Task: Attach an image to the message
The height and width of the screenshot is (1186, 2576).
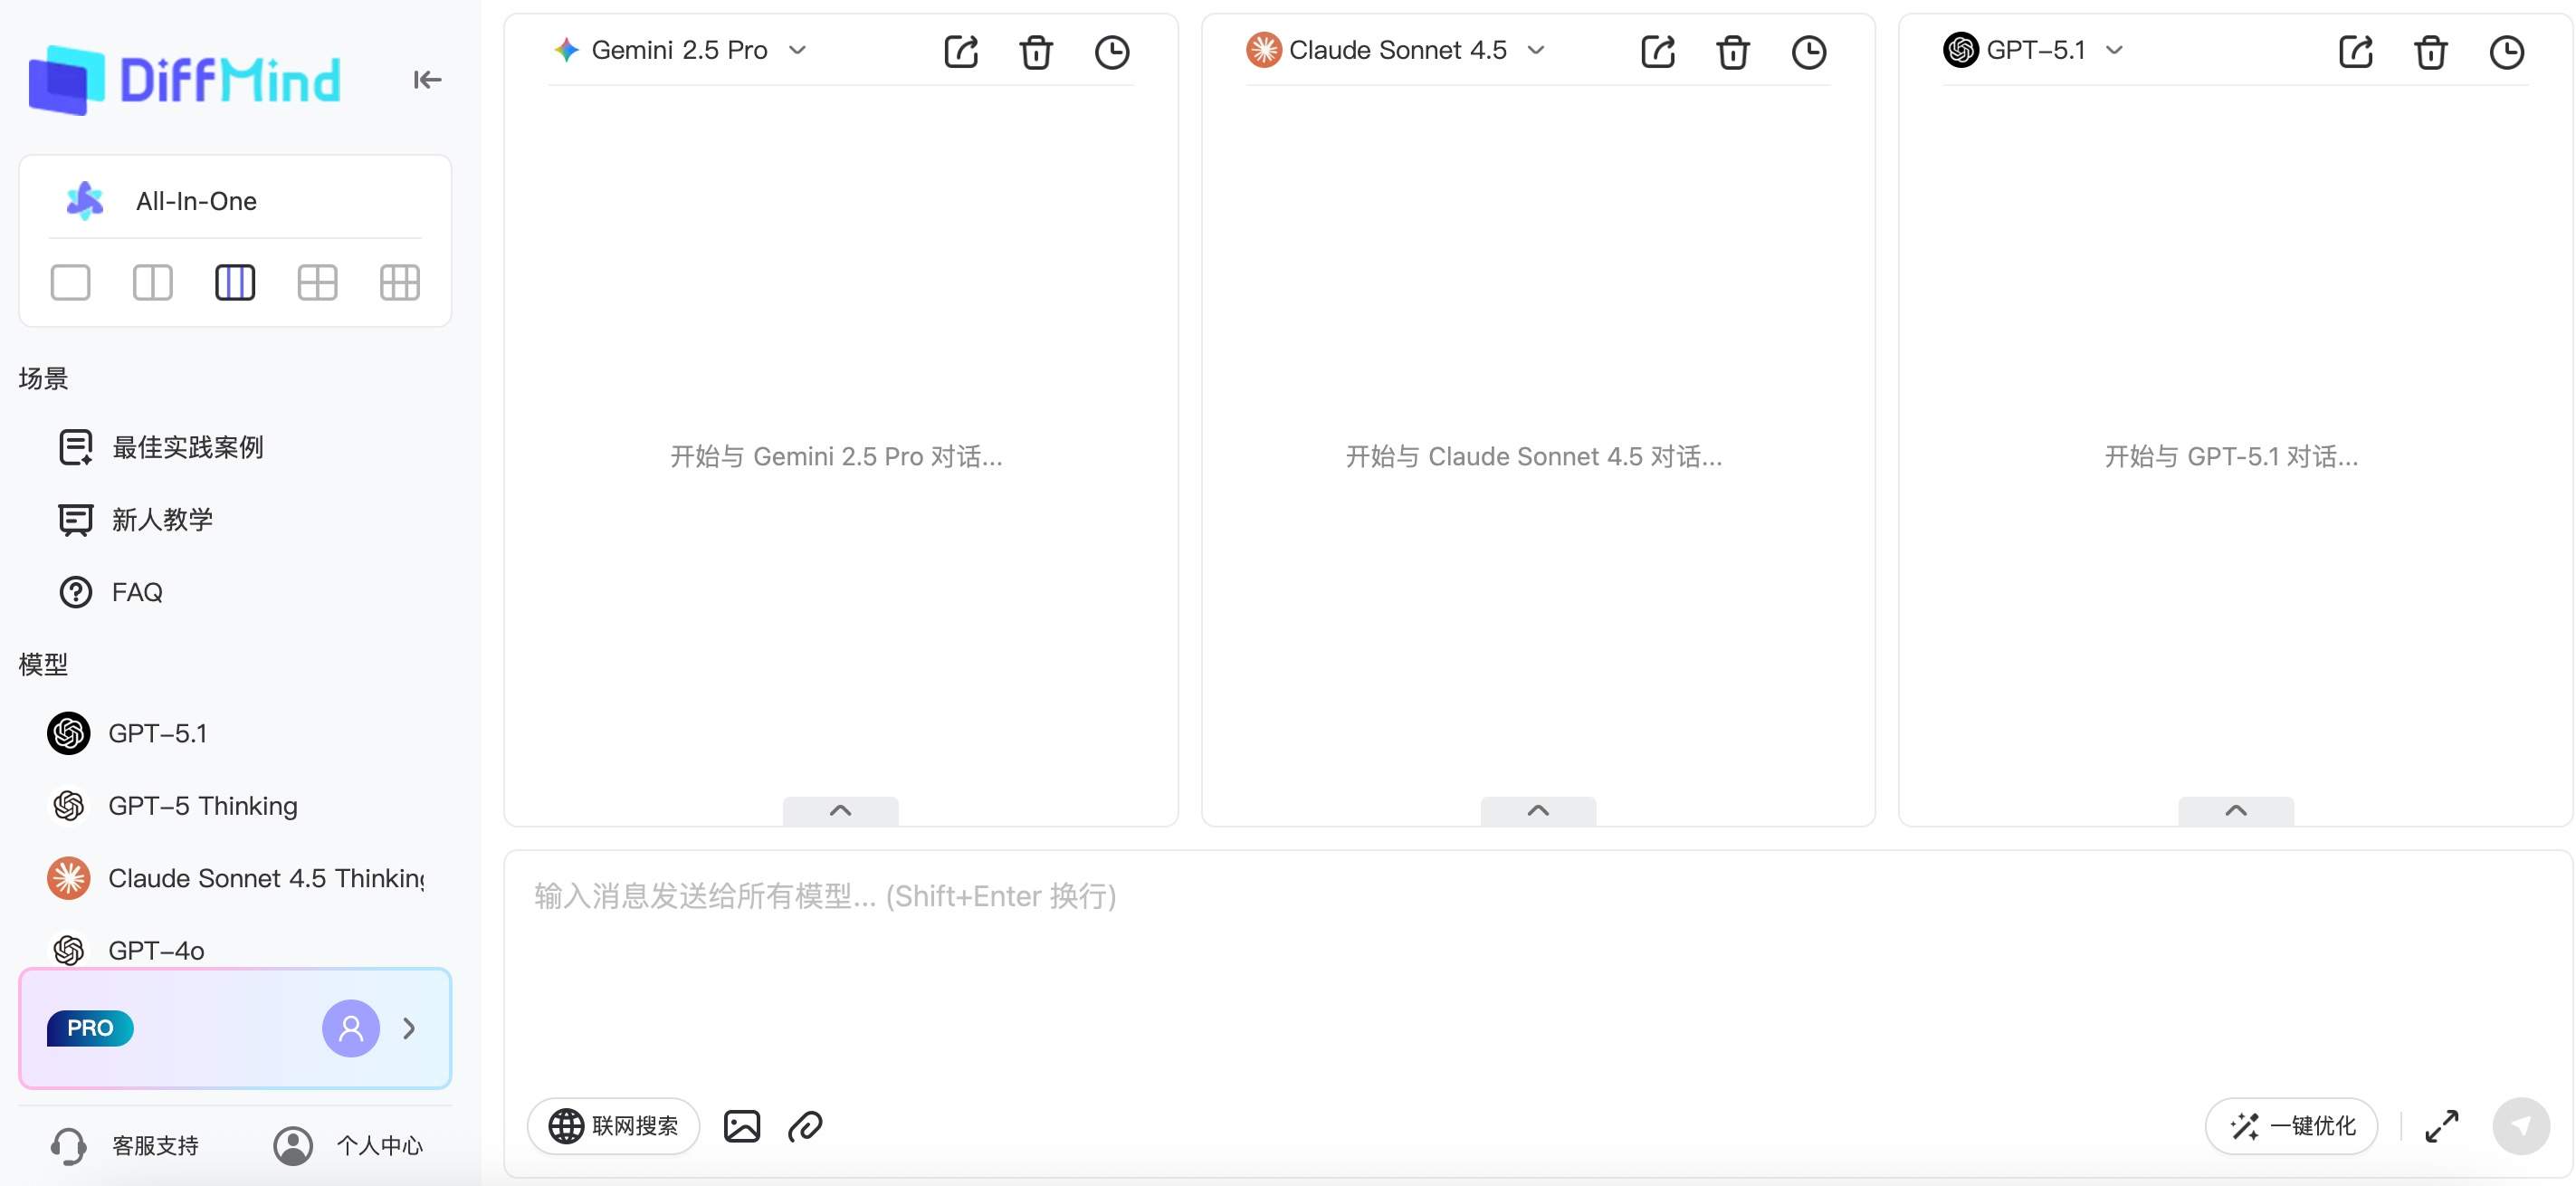Action: 741,1126
